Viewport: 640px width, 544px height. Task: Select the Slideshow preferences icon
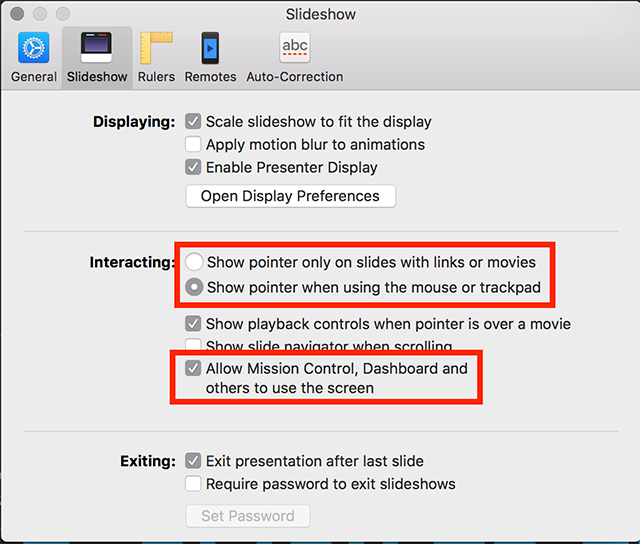96,47
